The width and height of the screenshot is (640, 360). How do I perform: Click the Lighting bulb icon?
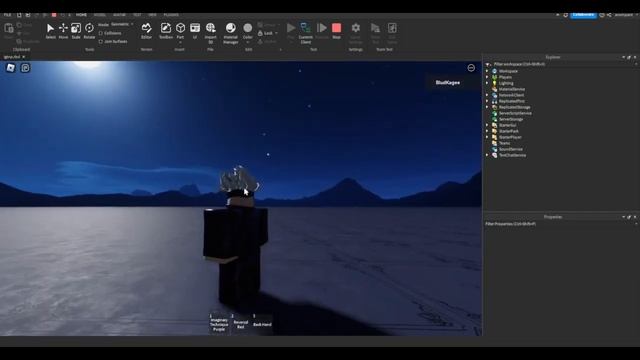(494, 83)
